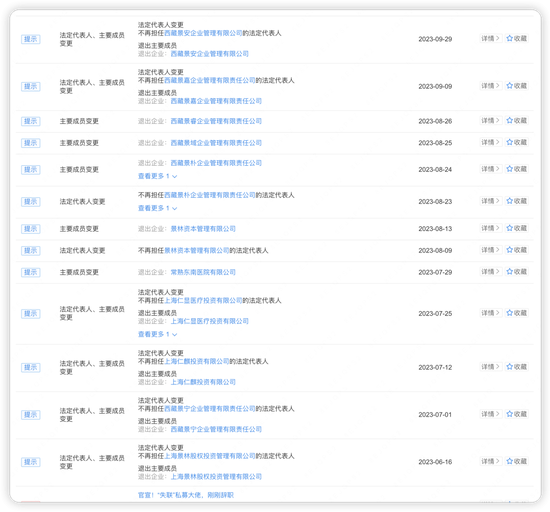Favorite the 2023-08-23 entry via 收藏
The width and height of the screenshot is (550, 512).
pos(516,201)
